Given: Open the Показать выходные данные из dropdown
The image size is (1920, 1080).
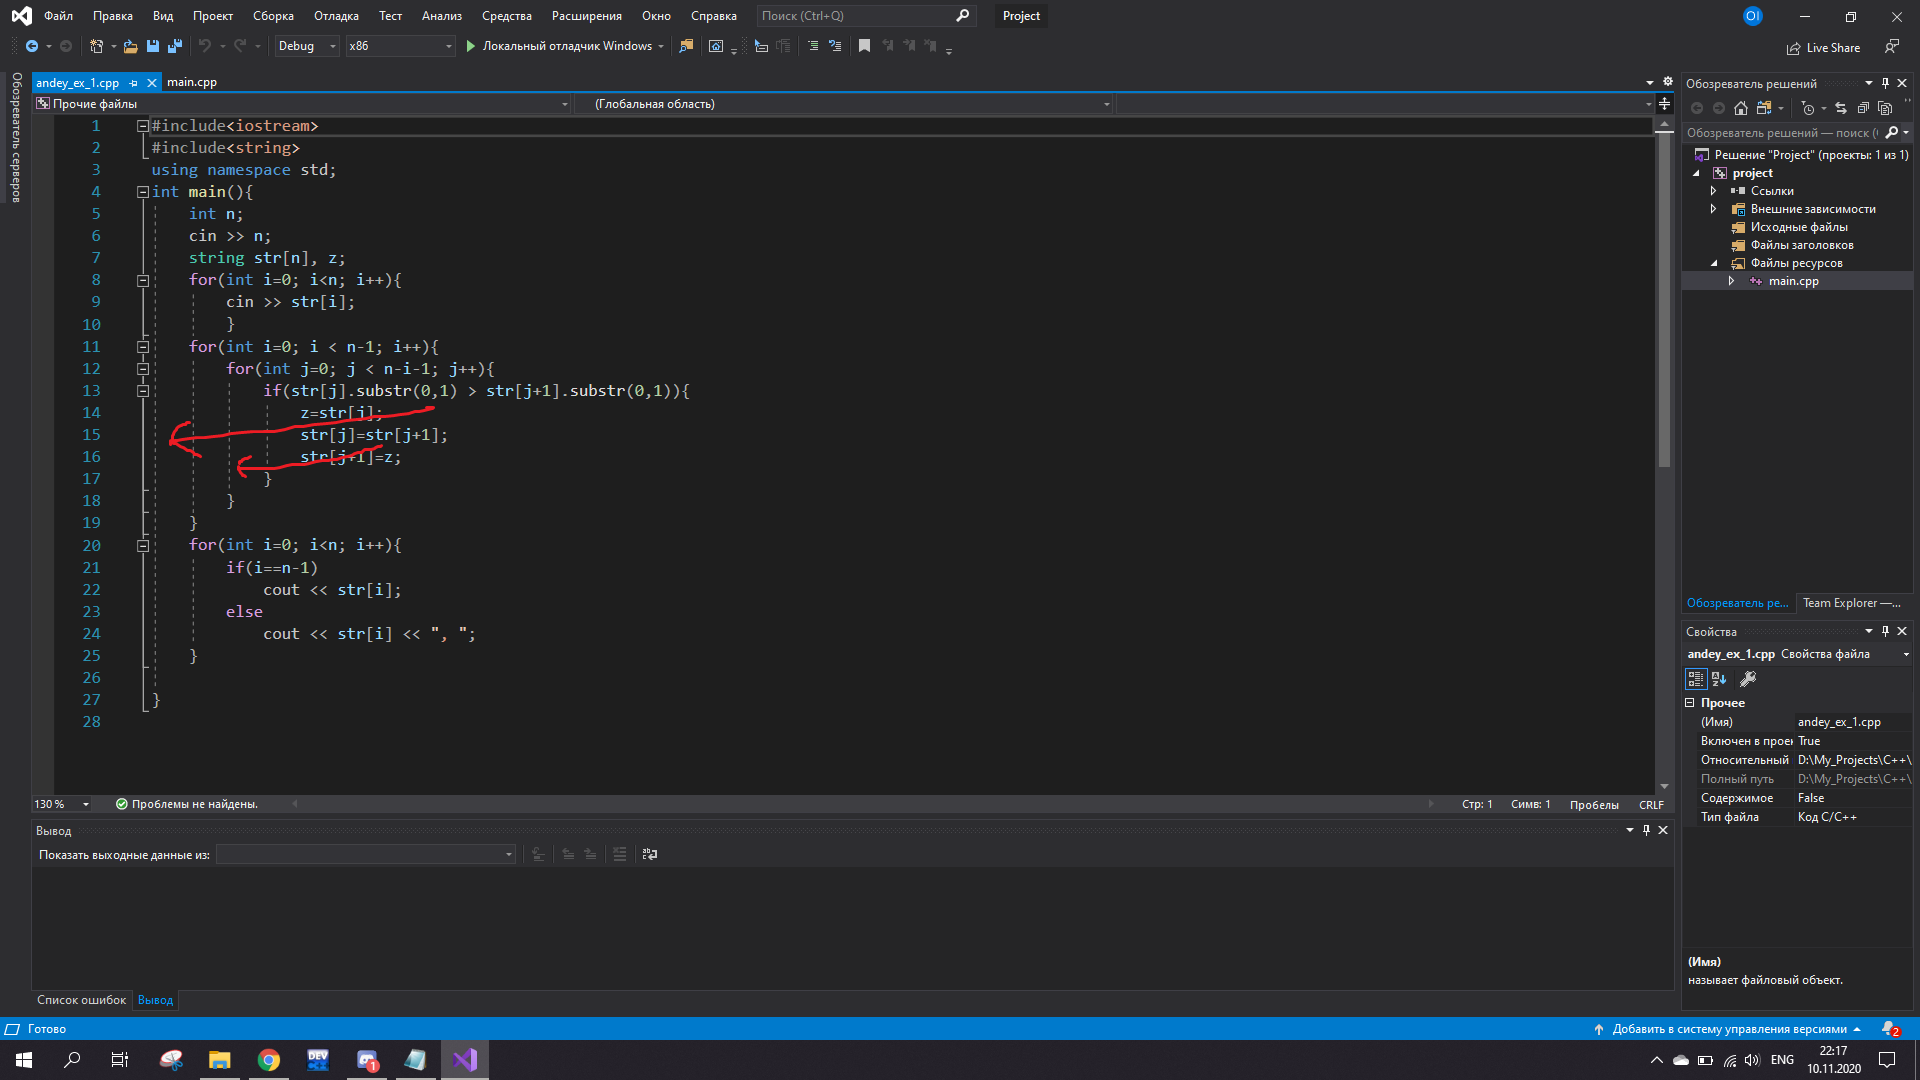Looking at the screenshot, I should coord(366,854).
